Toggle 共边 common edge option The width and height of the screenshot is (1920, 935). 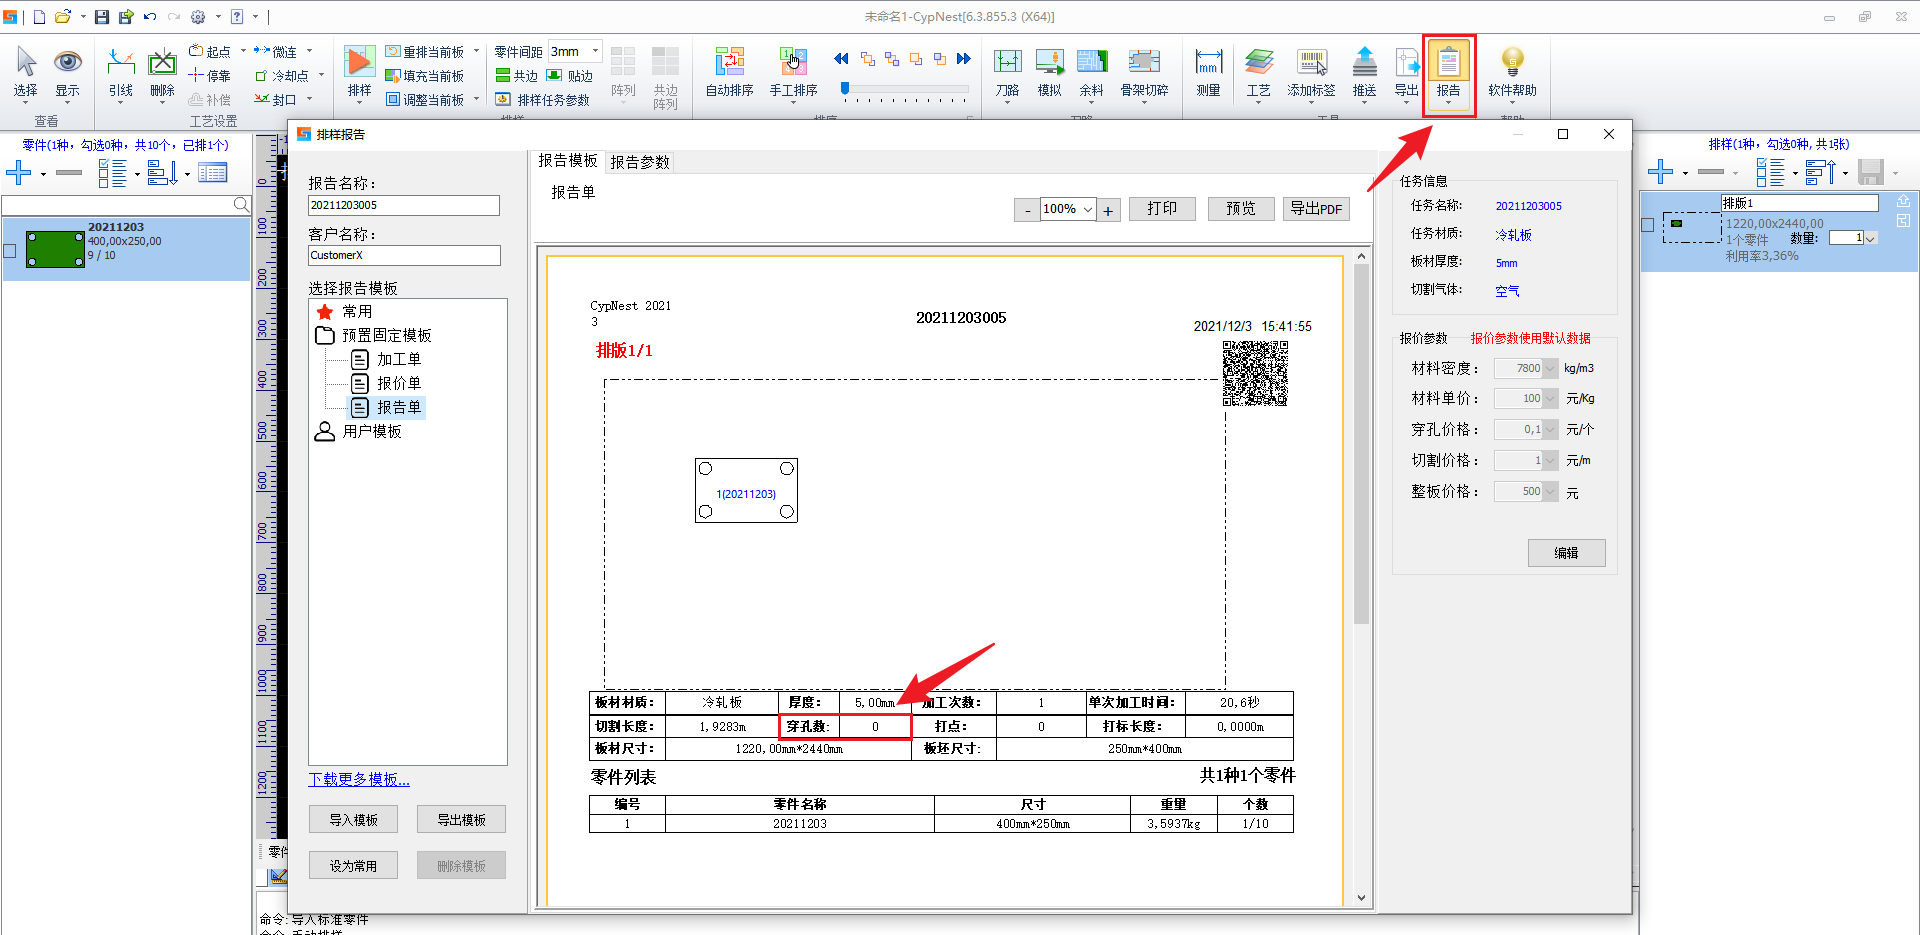point(517,76)
